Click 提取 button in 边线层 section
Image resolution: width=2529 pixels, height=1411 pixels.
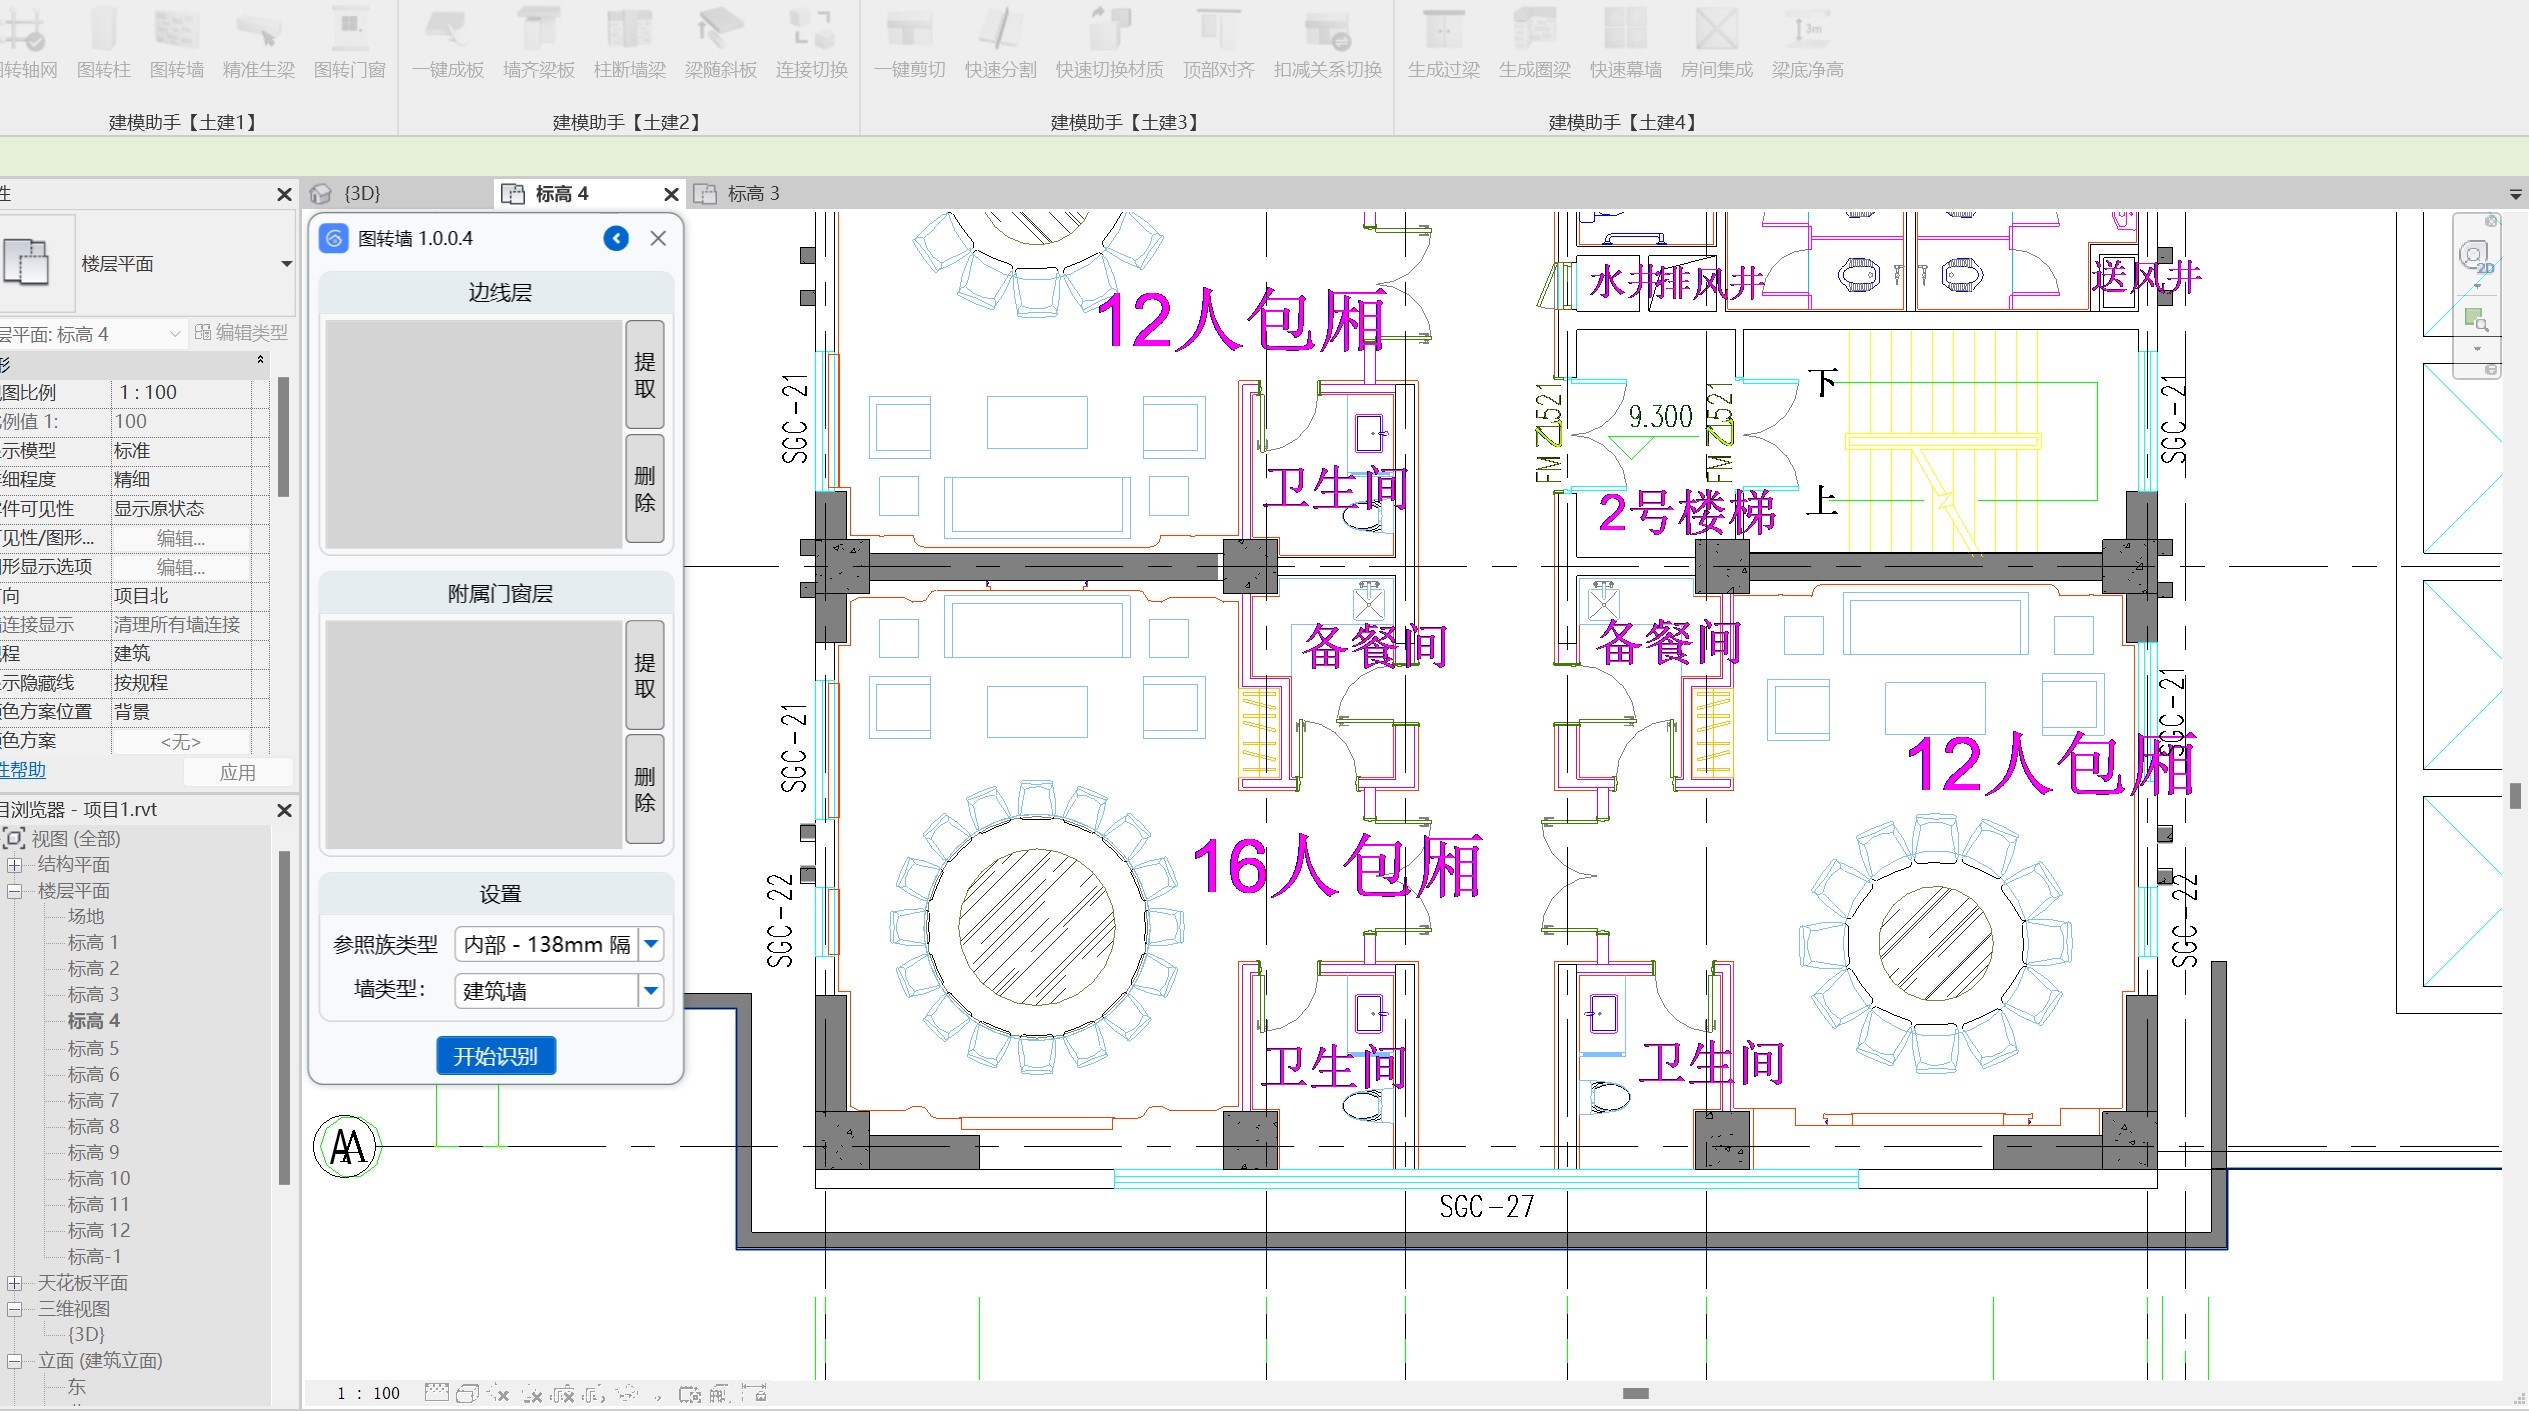[645, 375]
